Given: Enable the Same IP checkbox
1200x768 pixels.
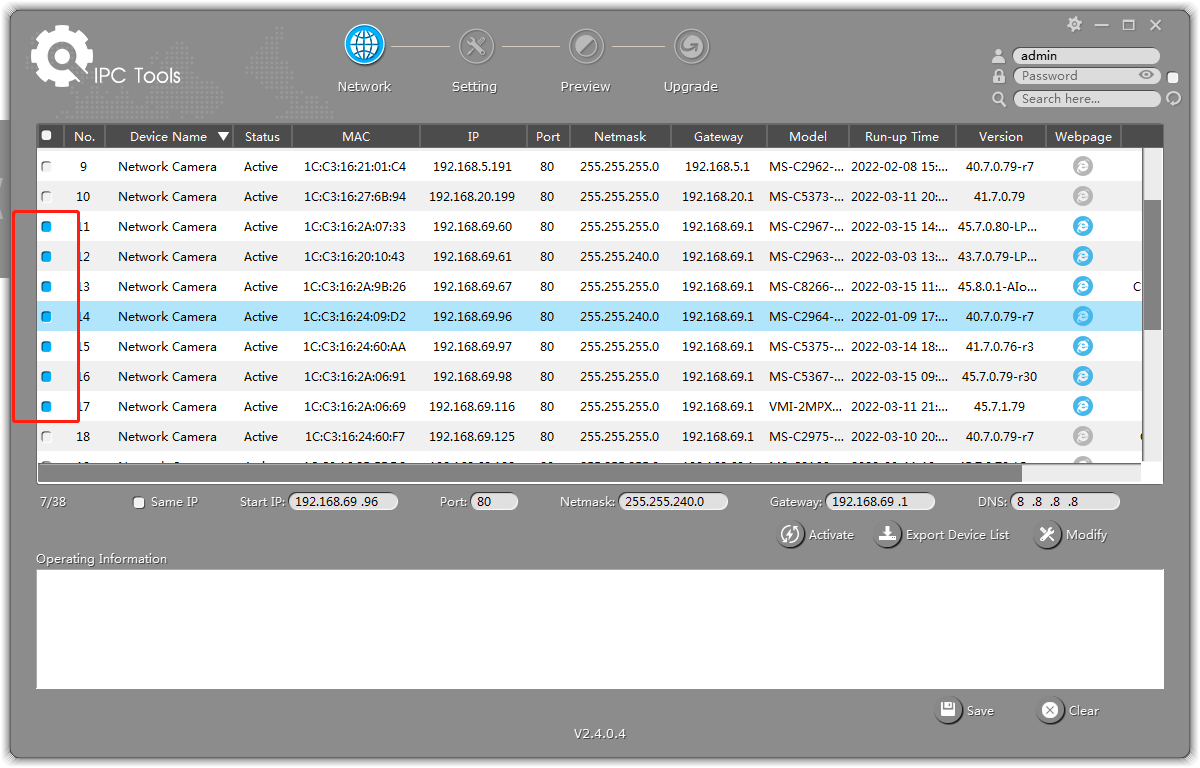Looking at the screenshot, I should 139,503.
